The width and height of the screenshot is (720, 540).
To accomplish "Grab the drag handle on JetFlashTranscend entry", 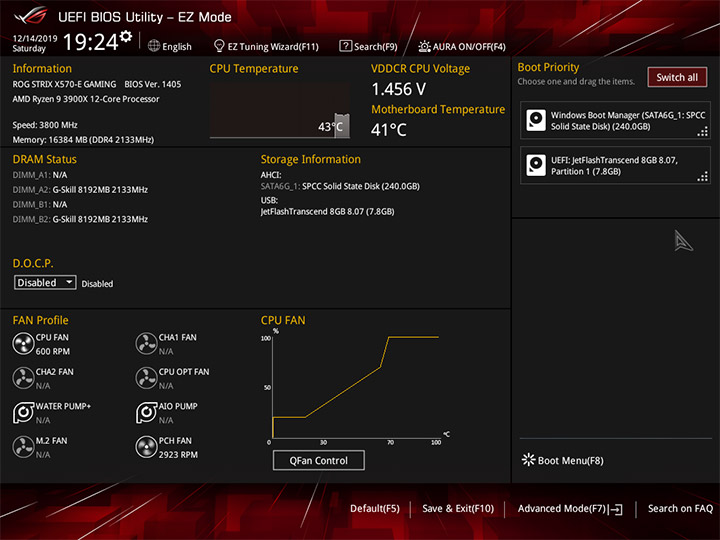I will click(x=703, y=177).
